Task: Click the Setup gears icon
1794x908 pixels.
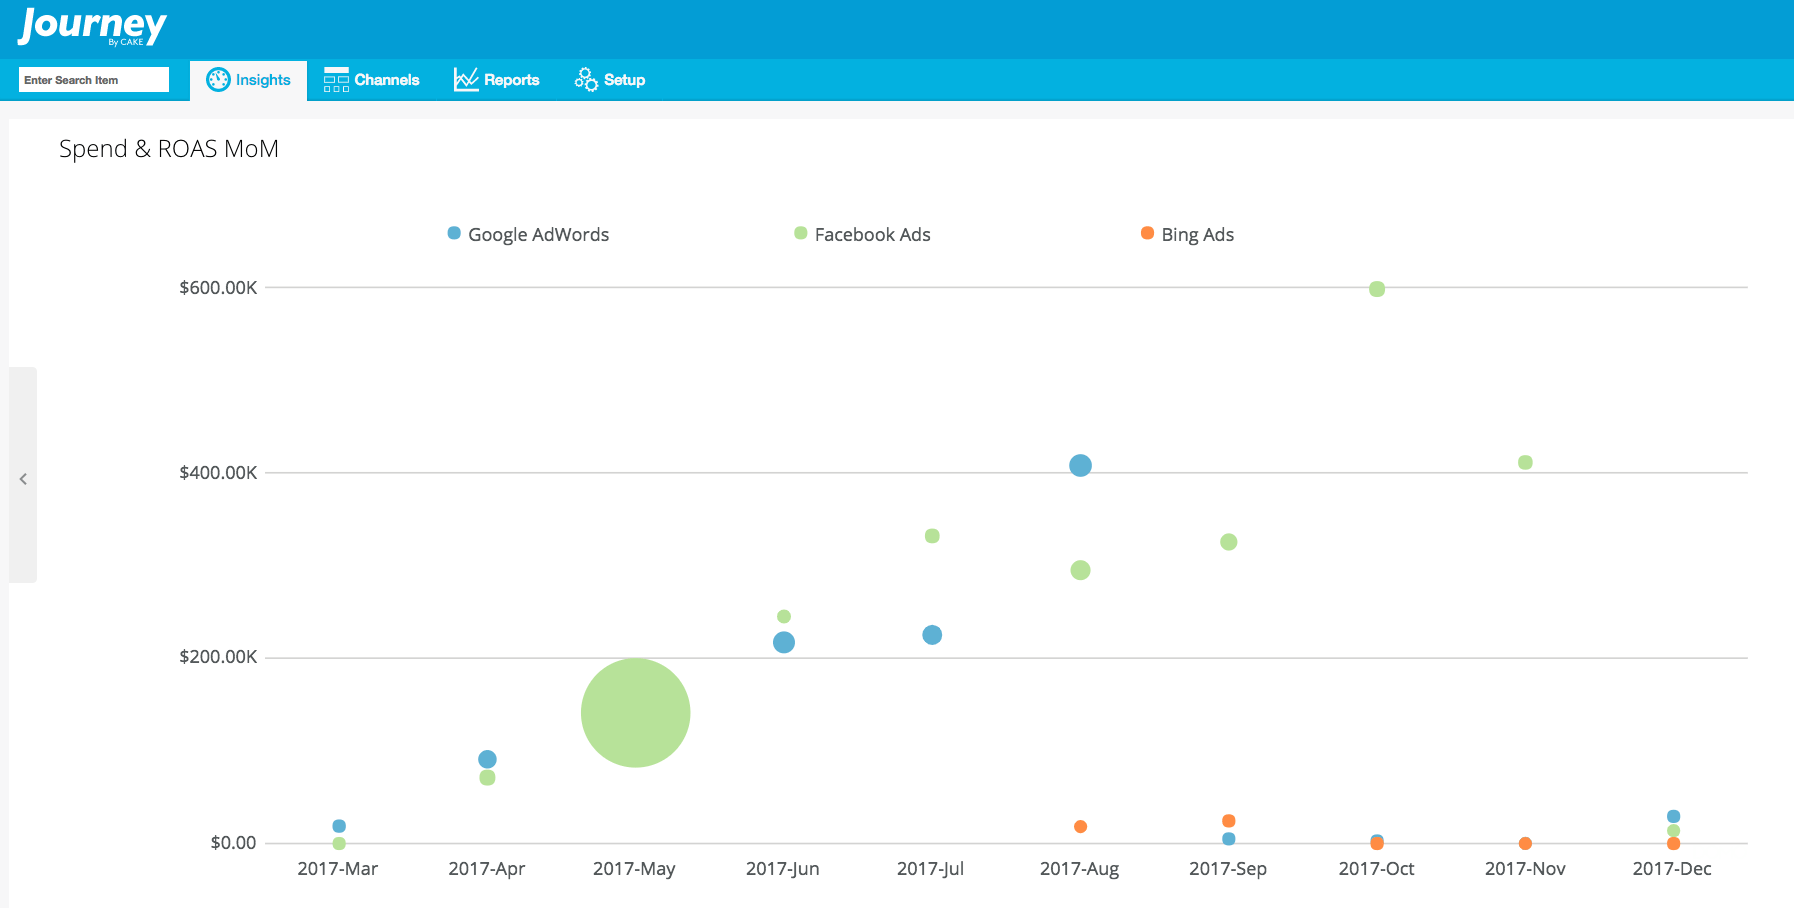Action: [586, 80]
